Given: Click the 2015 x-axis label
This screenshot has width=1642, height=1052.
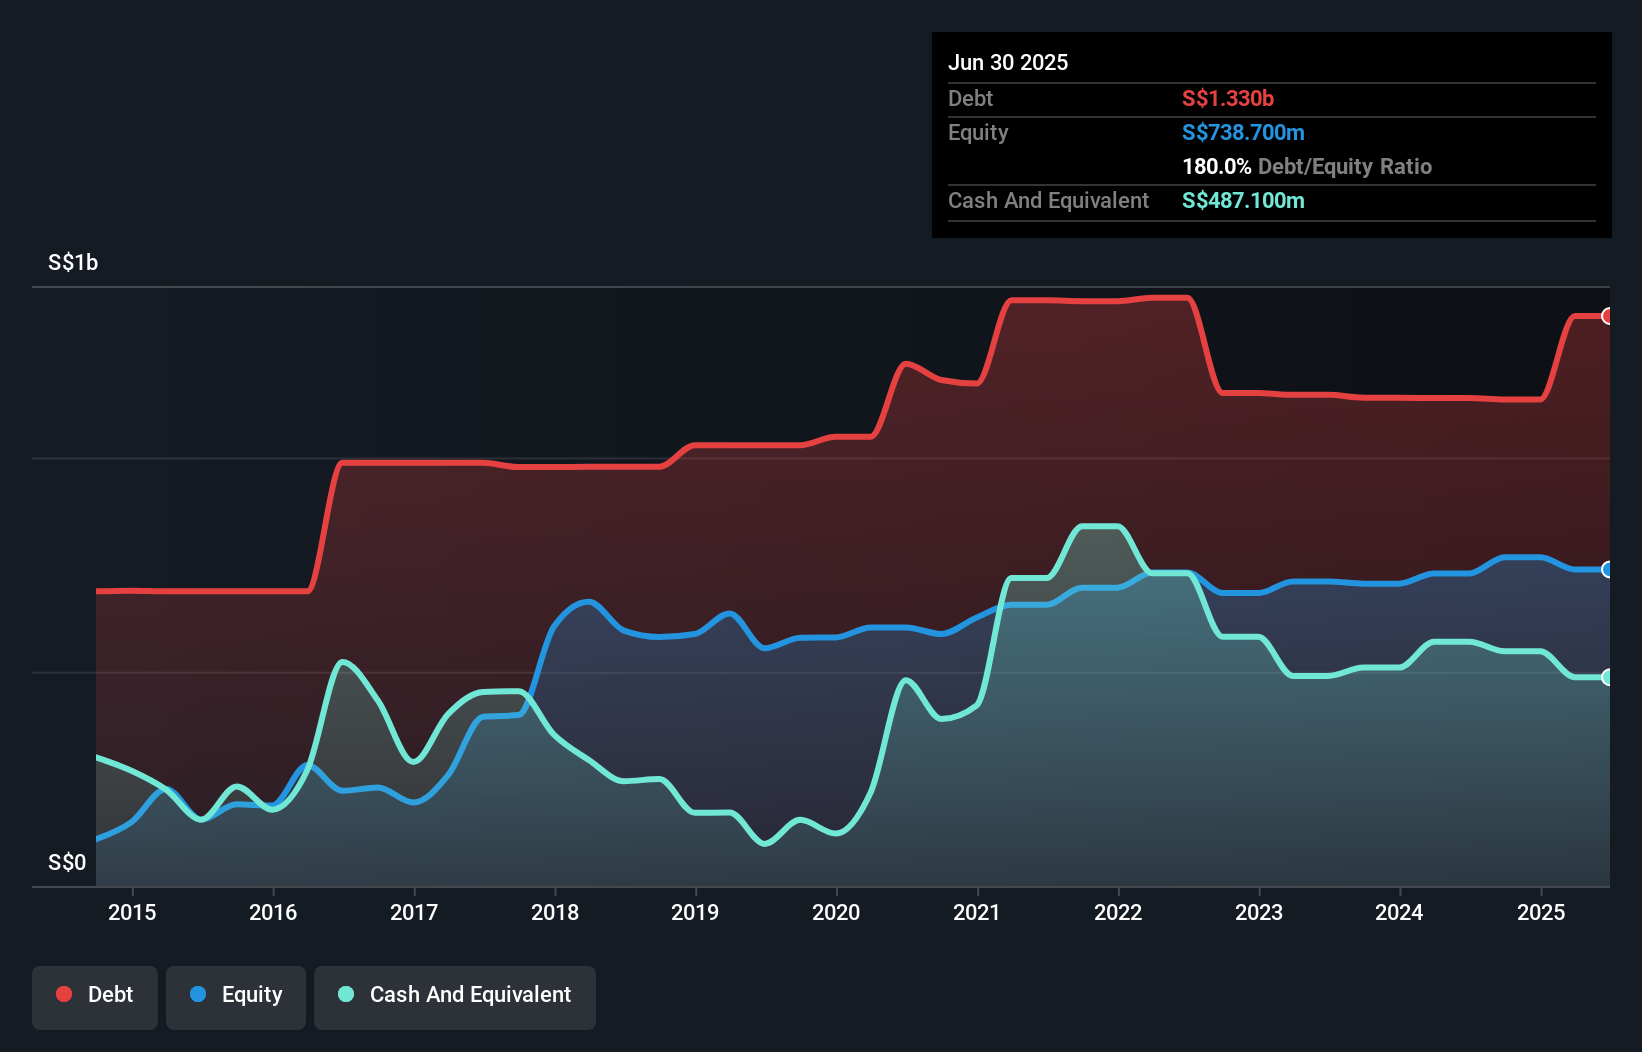Looking at the screenshot, I should tap(132, 912).
